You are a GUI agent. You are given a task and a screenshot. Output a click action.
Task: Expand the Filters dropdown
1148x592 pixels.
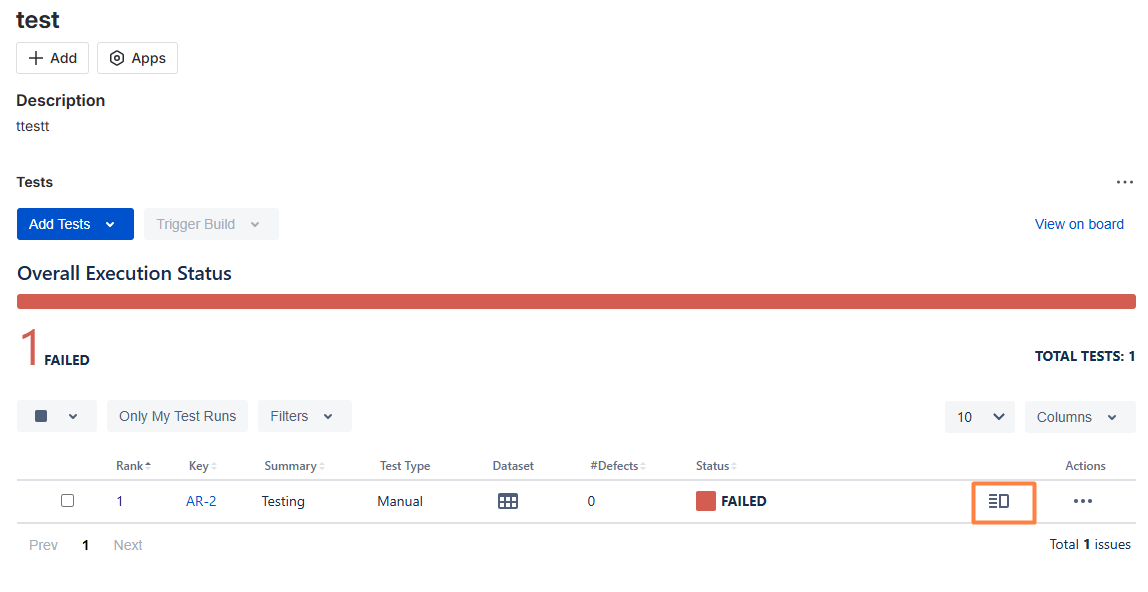coord(305,416)
